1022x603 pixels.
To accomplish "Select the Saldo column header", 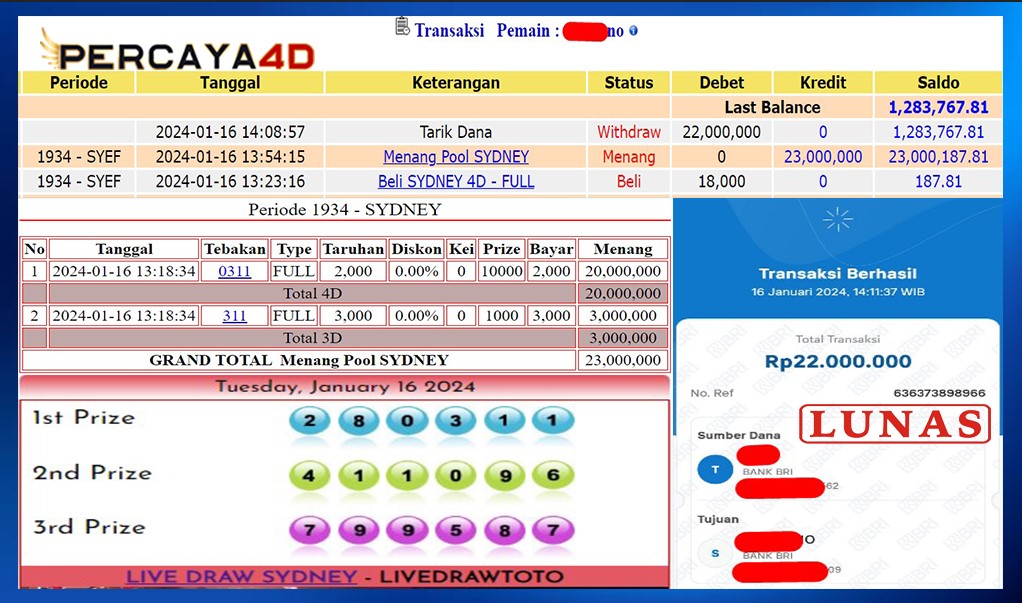I will [x=938, y=82].
